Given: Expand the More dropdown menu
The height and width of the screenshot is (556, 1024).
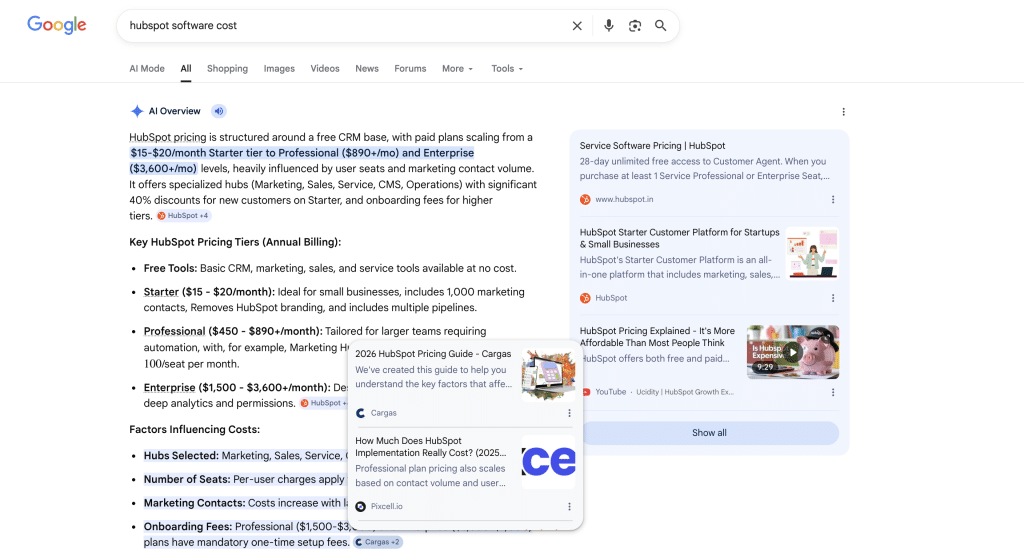Looking at the screenshot, I should tap(457, 69).
